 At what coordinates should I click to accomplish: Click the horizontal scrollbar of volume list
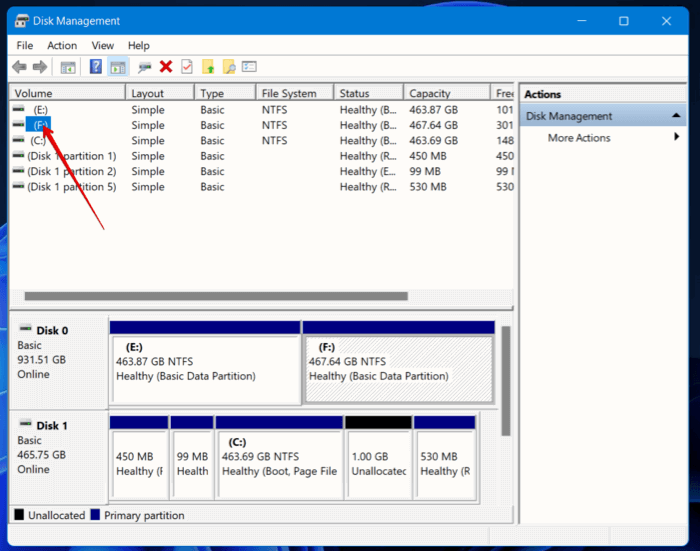(x=216, y=296)
